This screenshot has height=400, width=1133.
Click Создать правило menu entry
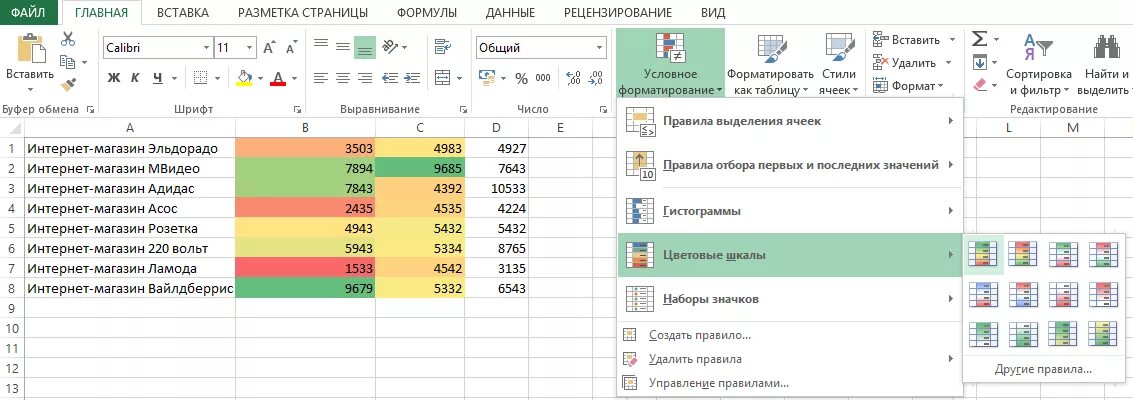point(790,335)
